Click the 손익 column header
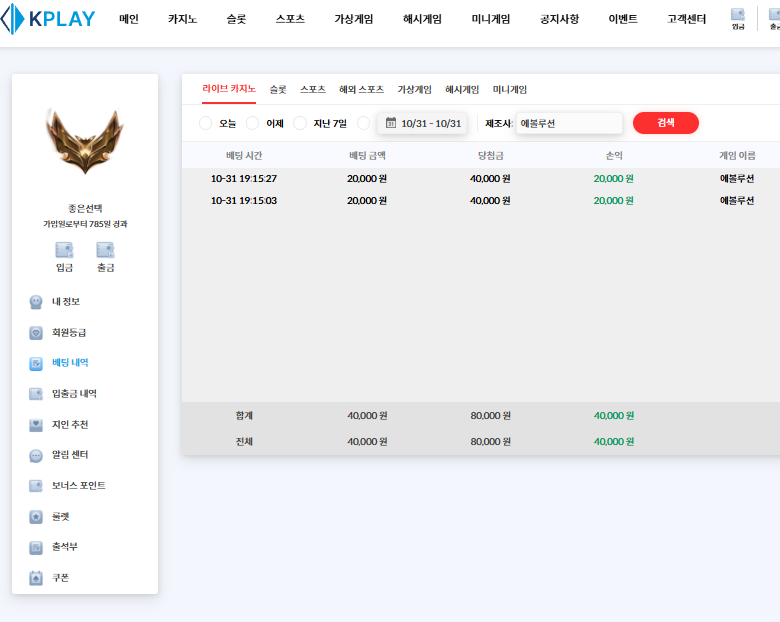 (x=614, y=156)
